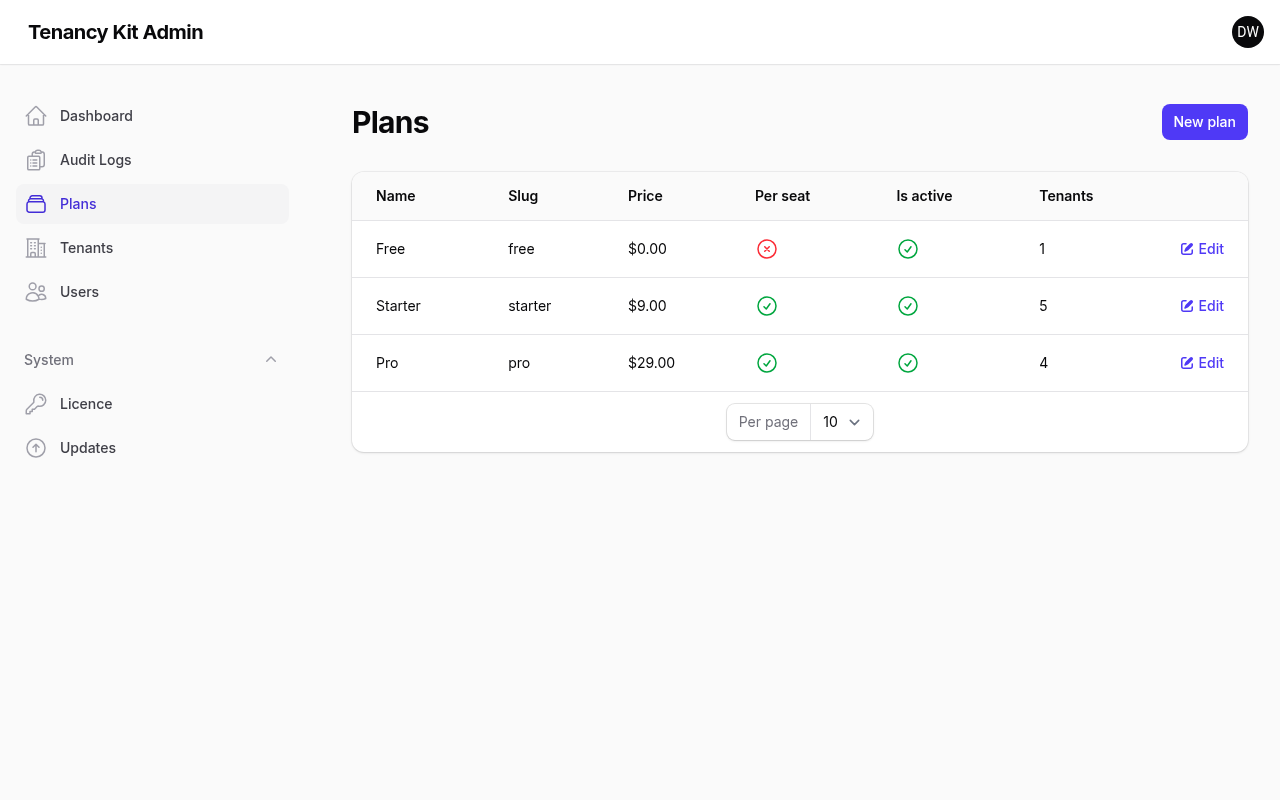Collapse the System sidebar group

point(271,360)
